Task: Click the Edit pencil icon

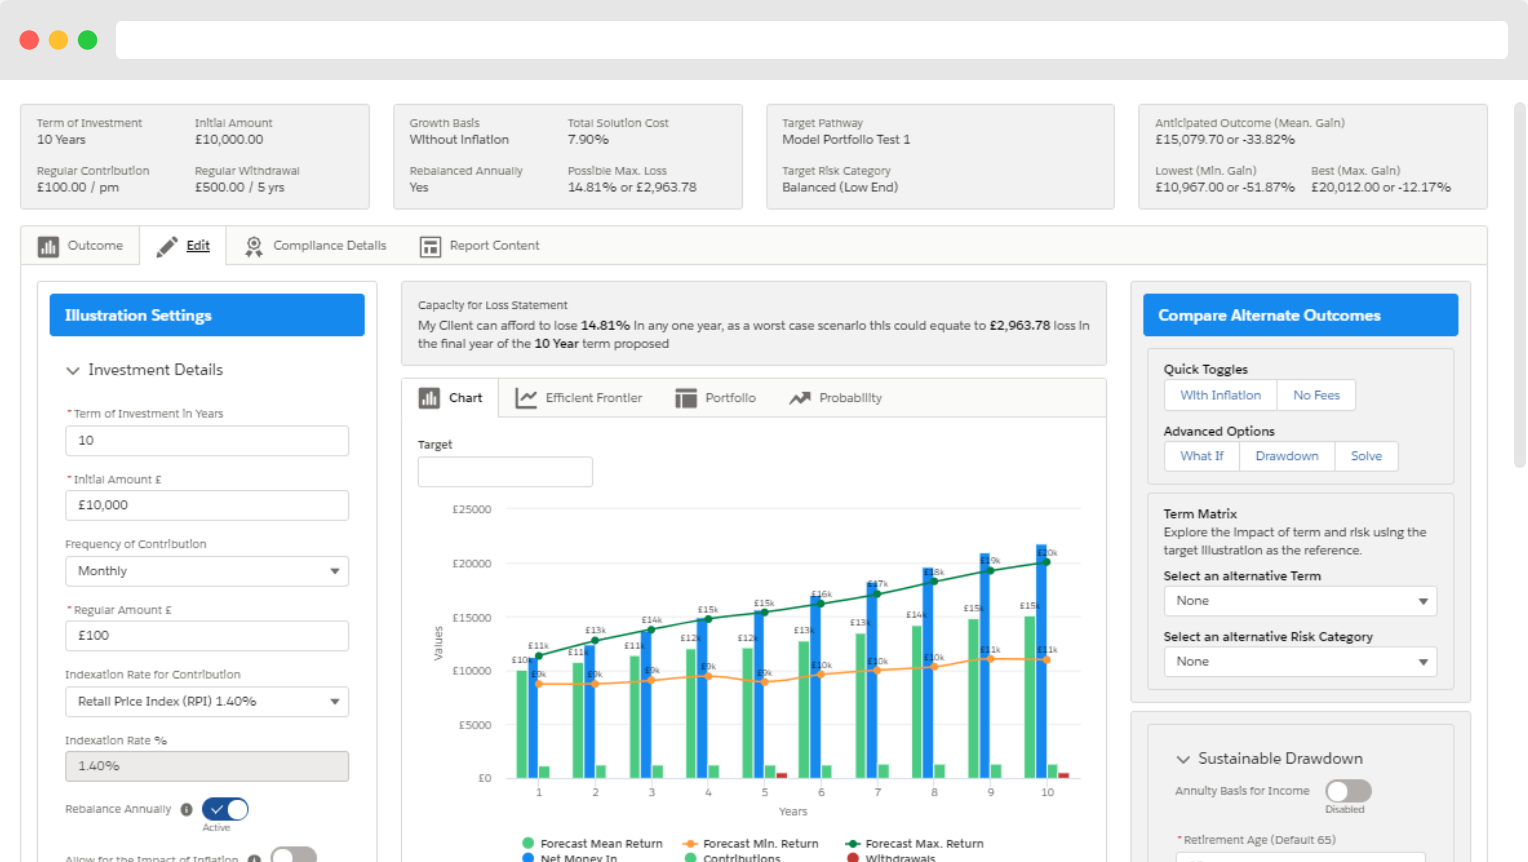Action: click(167, 246)
